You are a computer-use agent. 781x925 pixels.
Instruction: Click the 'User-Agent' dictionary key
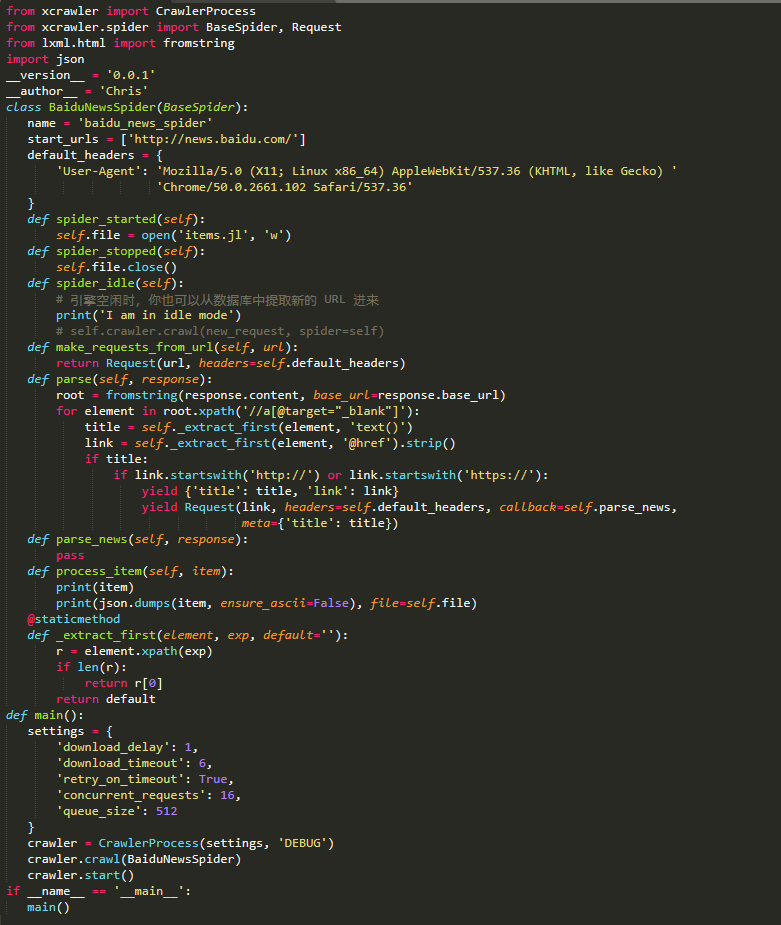click(x=99, y=171)
